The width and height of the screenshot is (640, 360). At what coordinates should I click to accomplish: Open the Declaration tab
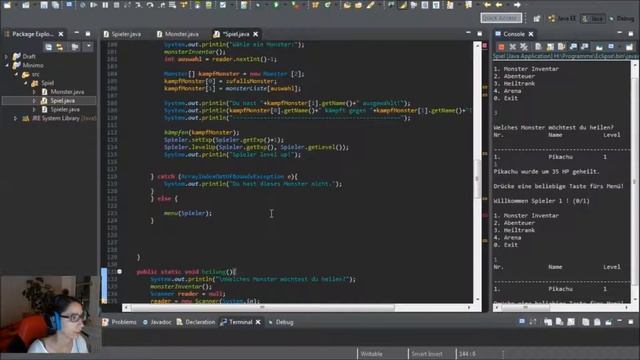196,322
